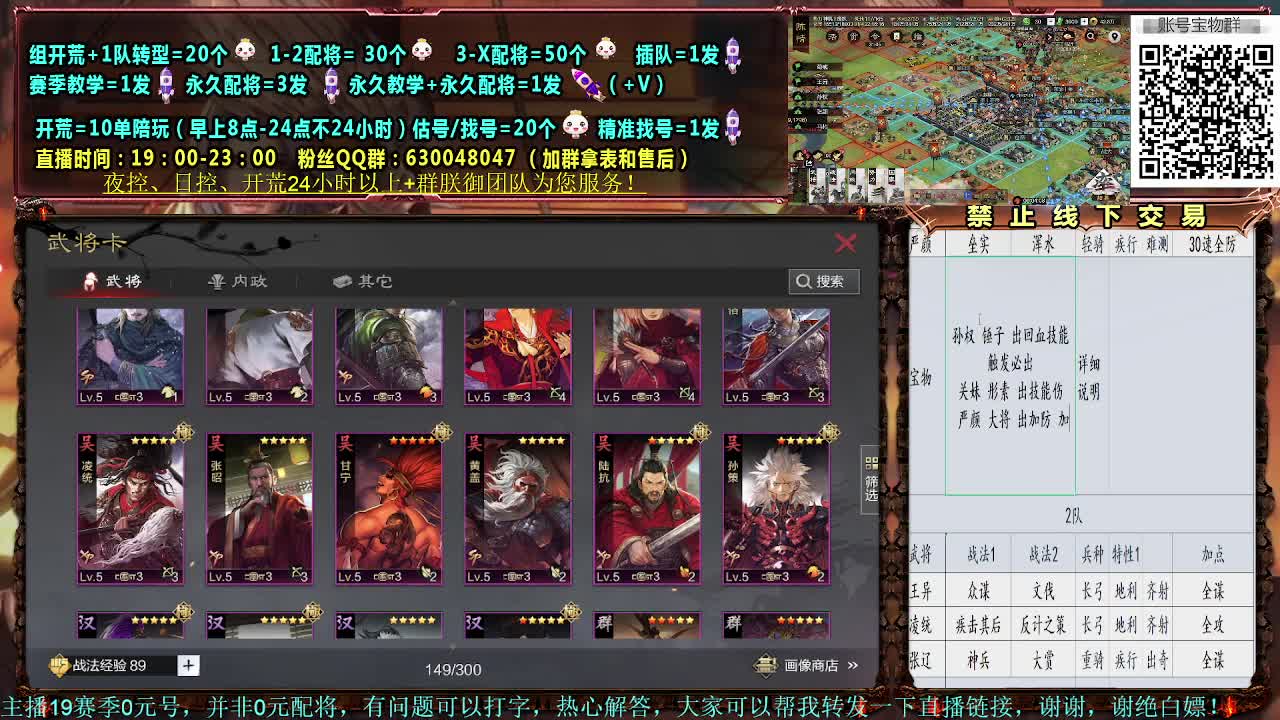Select the 张昭 general card
1280x720 pixels.
(x=260, y=508)
